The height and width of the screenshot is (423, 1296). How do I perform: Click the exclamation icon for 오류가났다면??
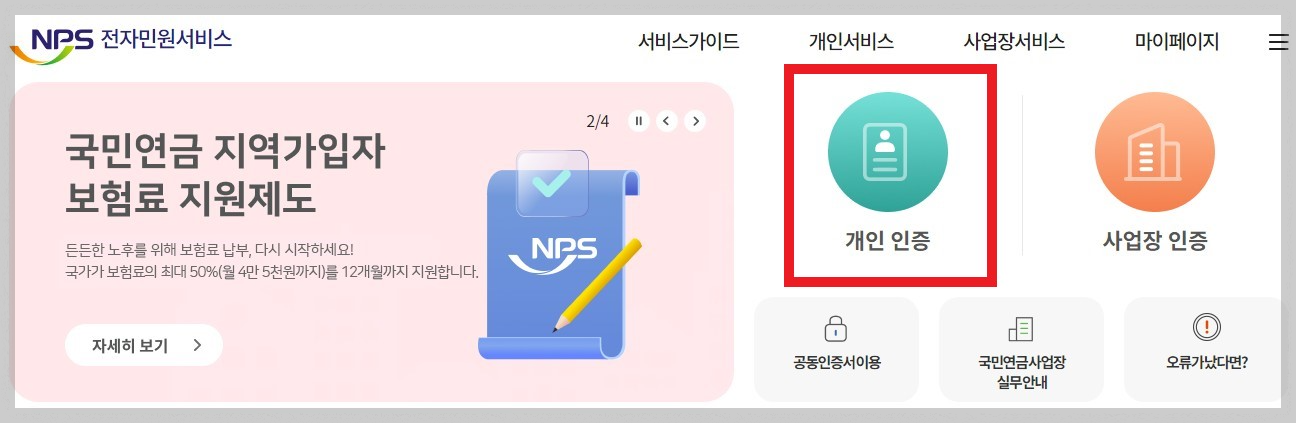1208,328
